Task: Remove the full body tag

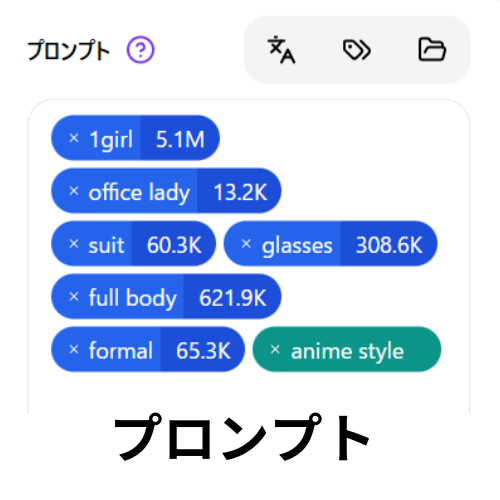Action: click(74, 296)
